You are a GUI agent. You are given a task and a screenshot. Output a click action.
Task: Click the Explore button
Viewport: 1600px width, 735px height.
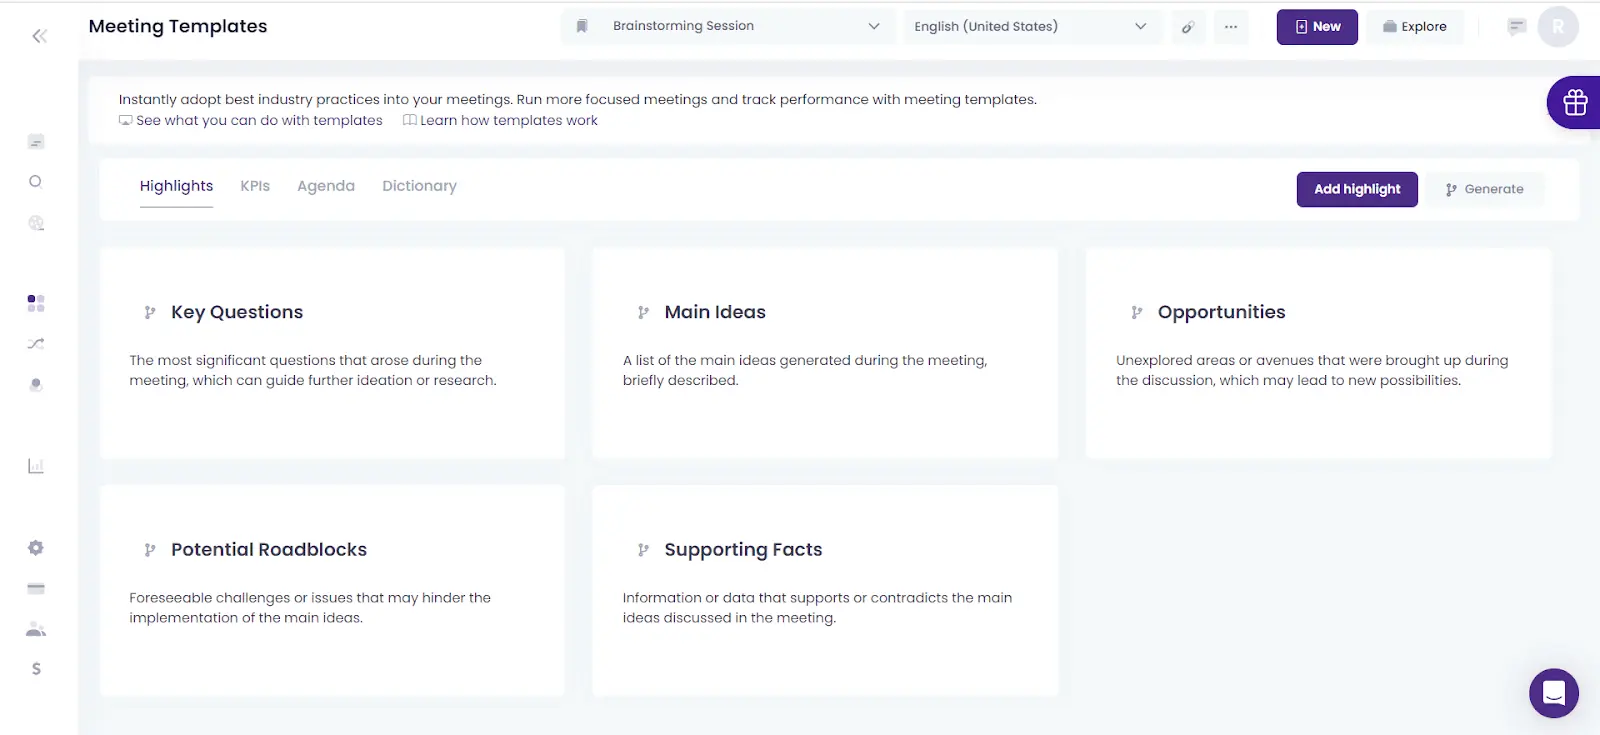coord(1414,27)
